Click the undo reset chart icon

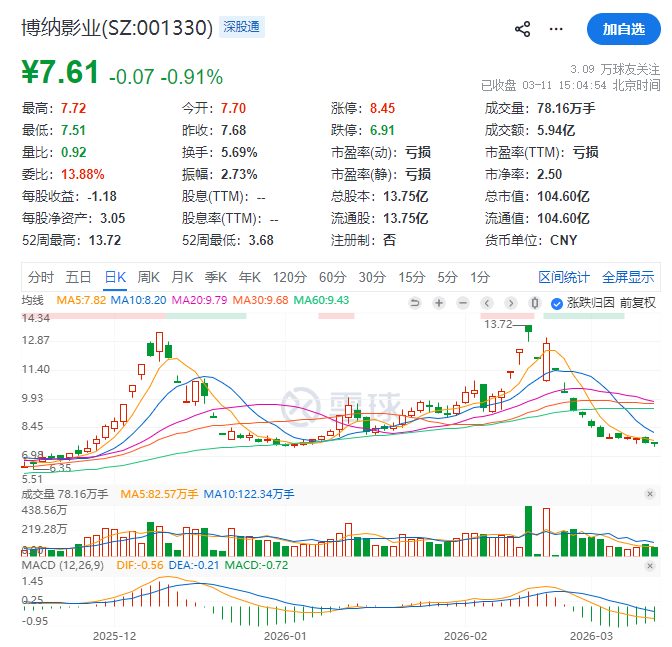coord(416,302)
